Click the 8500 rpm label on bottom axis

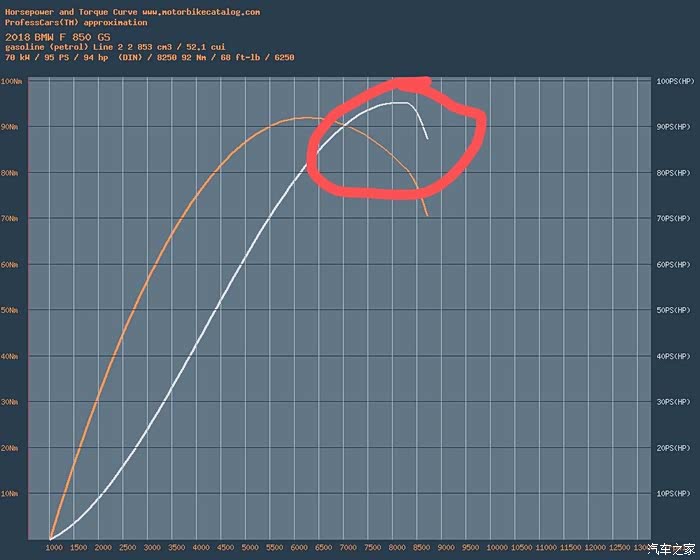420,548
